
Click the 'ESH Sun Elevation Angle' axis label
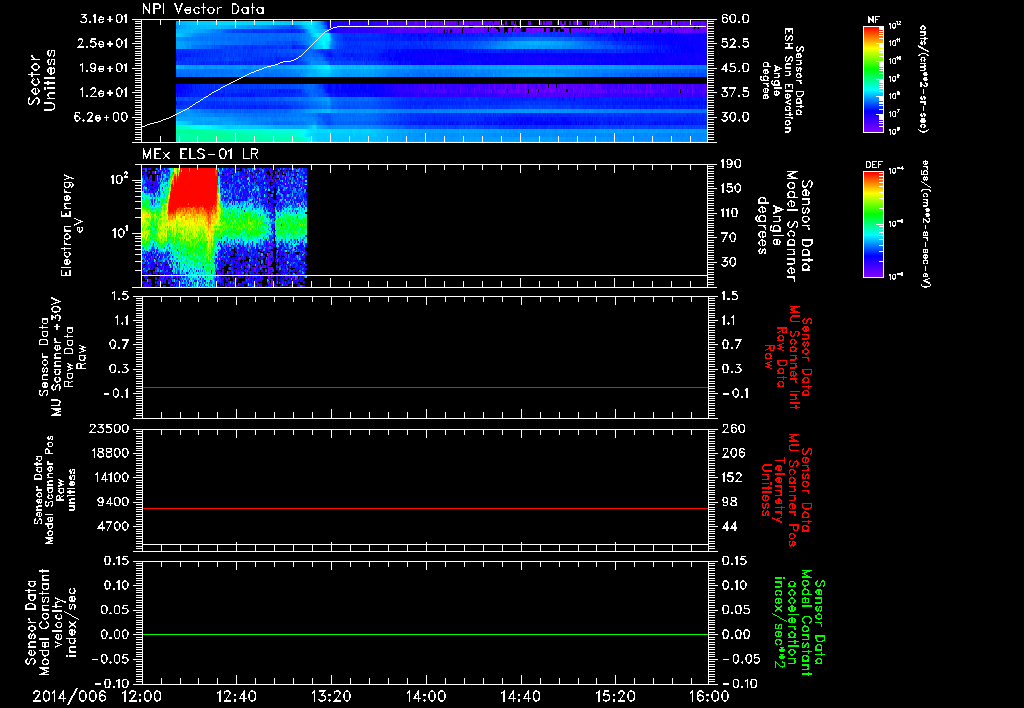[782, 80]
